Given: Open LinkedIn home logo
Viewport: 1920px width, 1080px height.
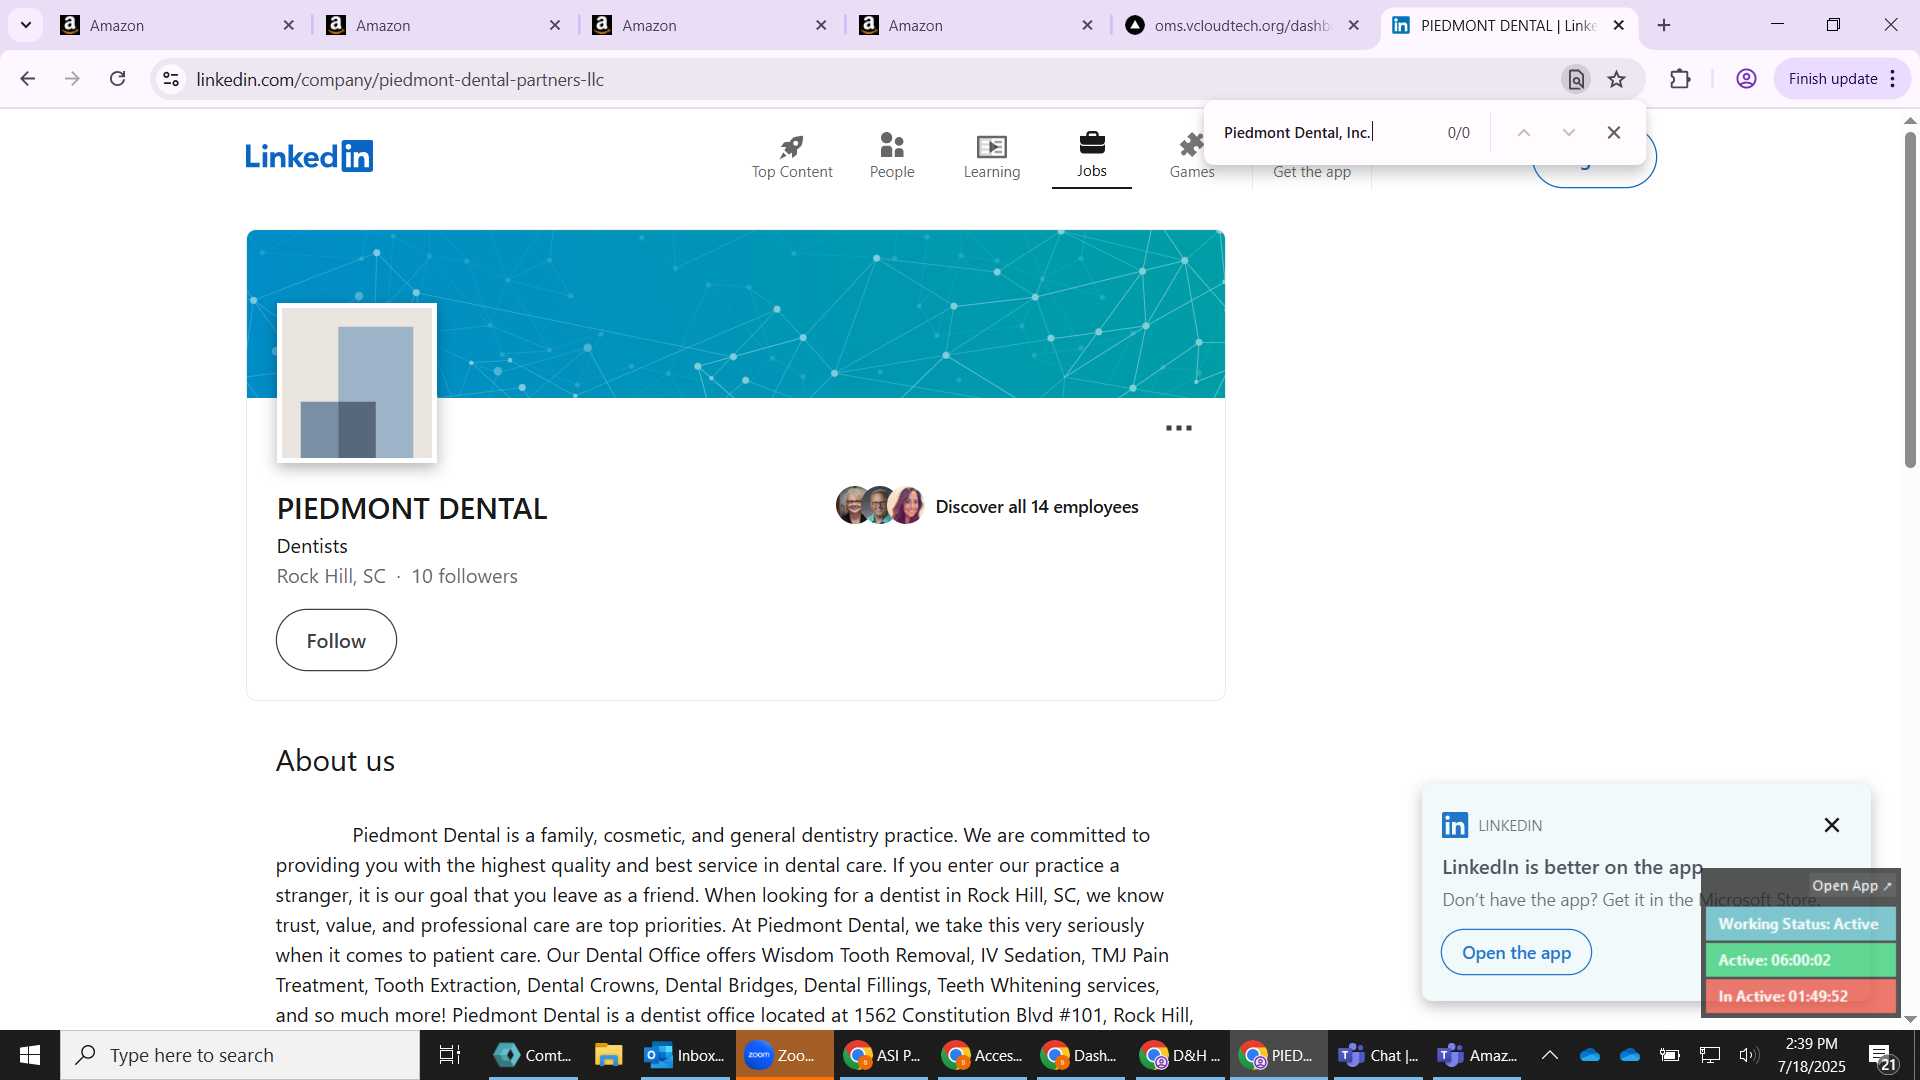Looking at the screenshot, I should click(309, 156).
